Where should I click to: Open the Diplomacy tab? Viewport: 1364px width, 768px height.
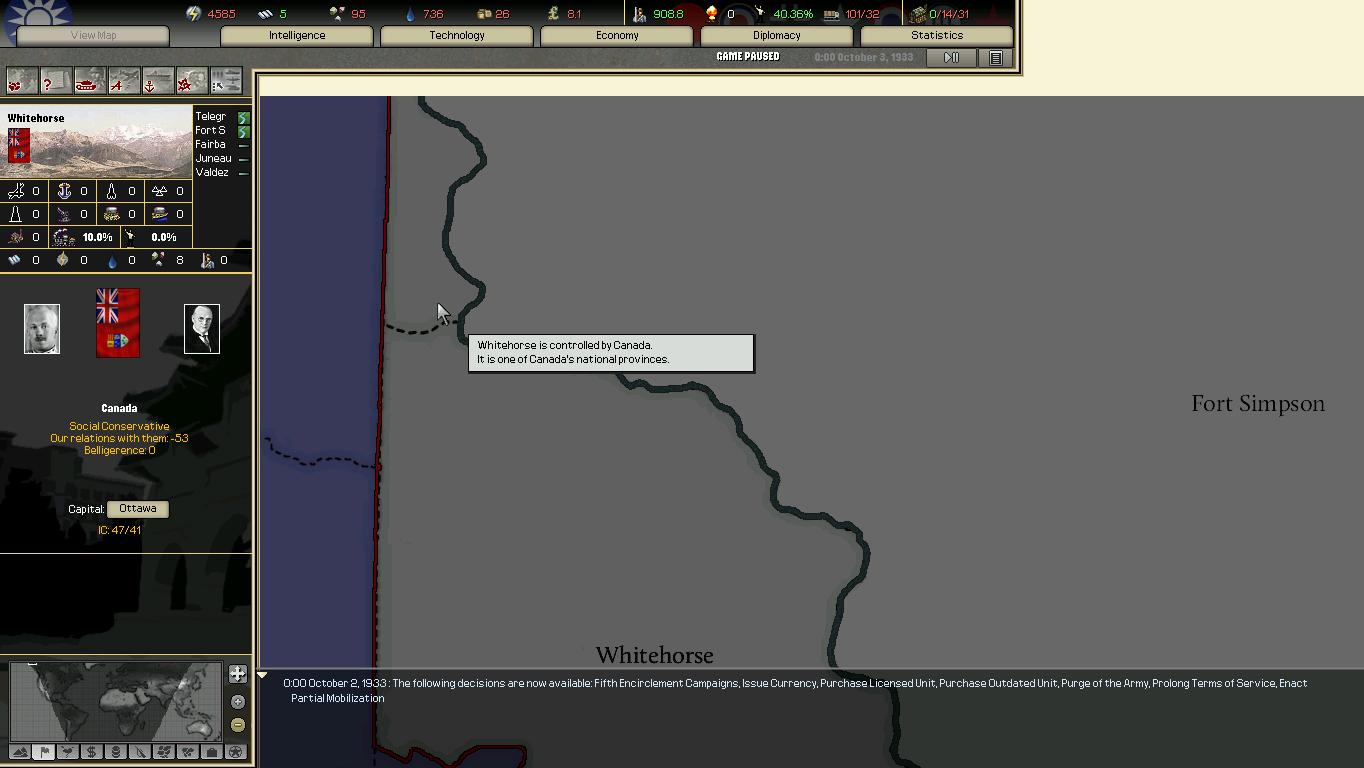(776, 35)
